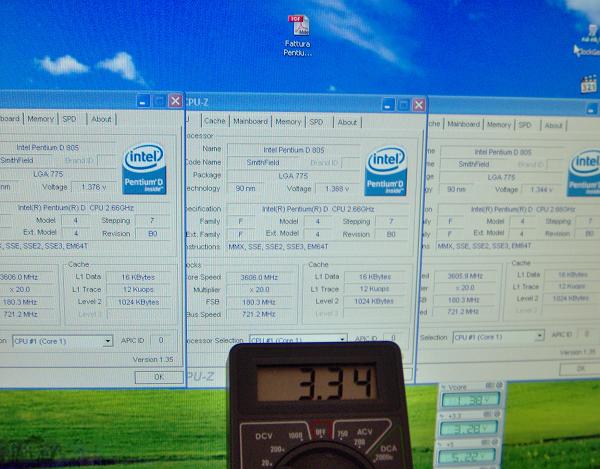Go to About tab in middle CPU-Z window

[x=347, y=122]
